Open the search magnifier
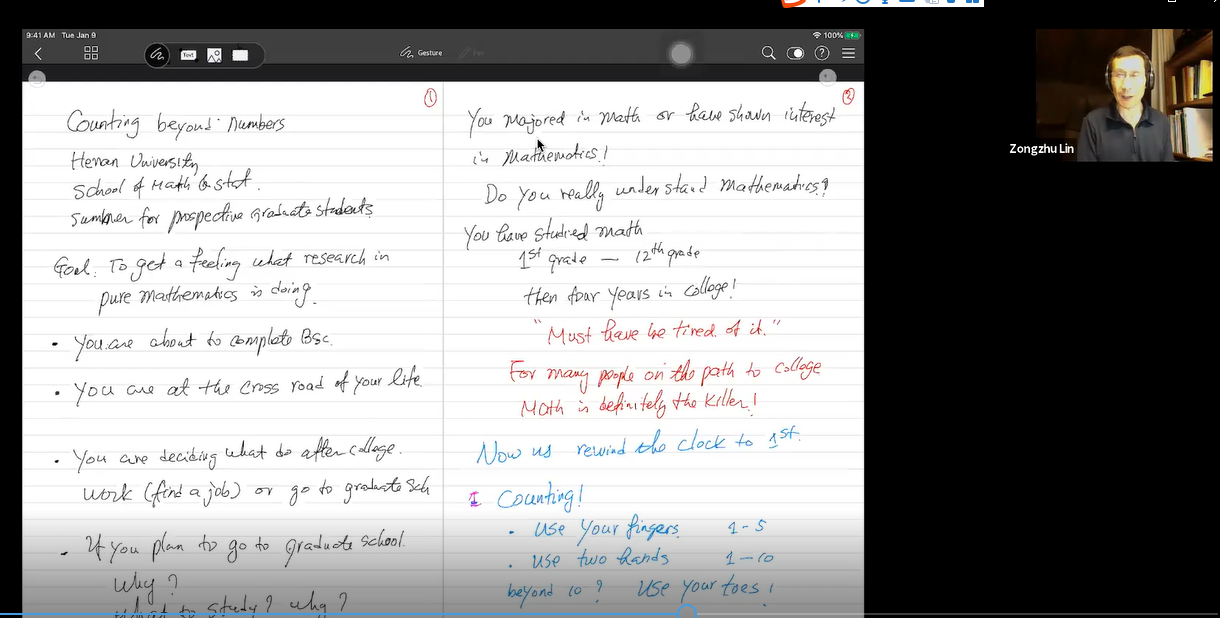Viewport: 1220px width, 618px height. [x=768, y=54]
